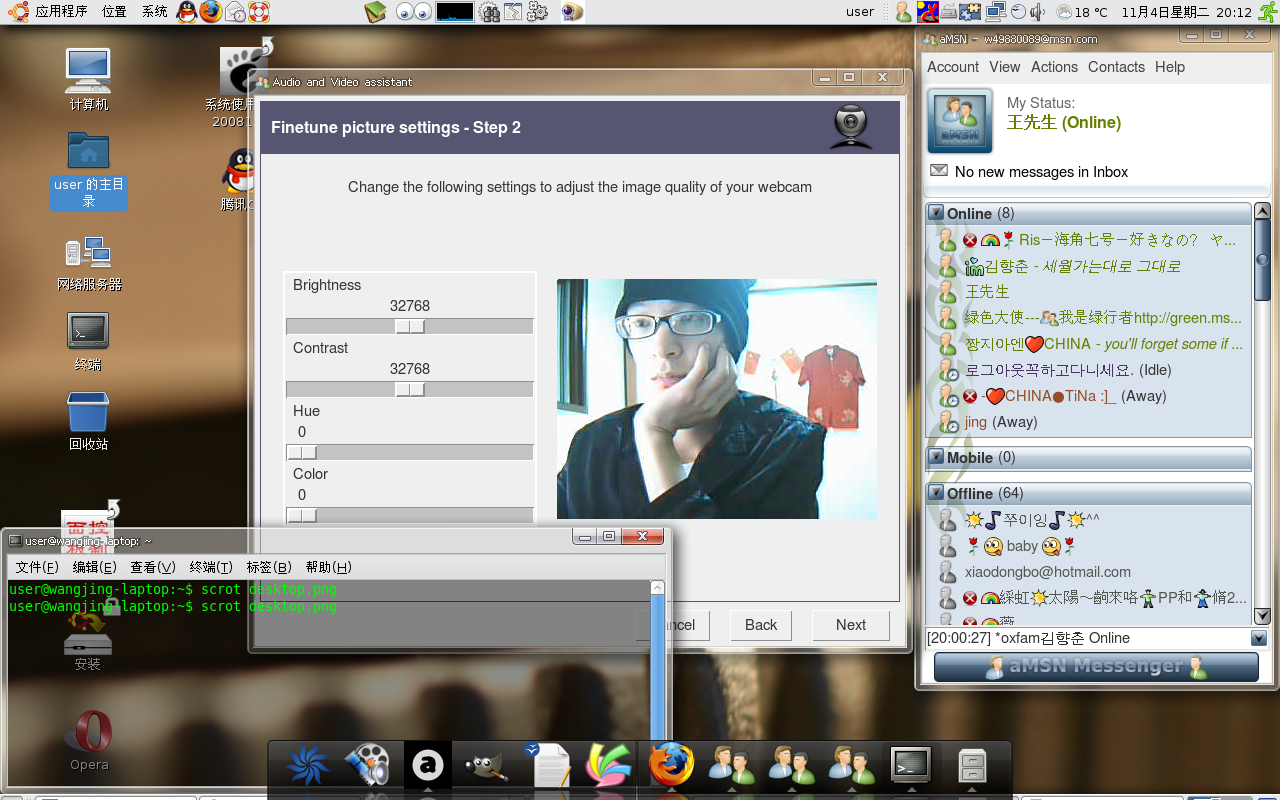Open the weather applet showing 18 °C

(x=1083, y=12)
